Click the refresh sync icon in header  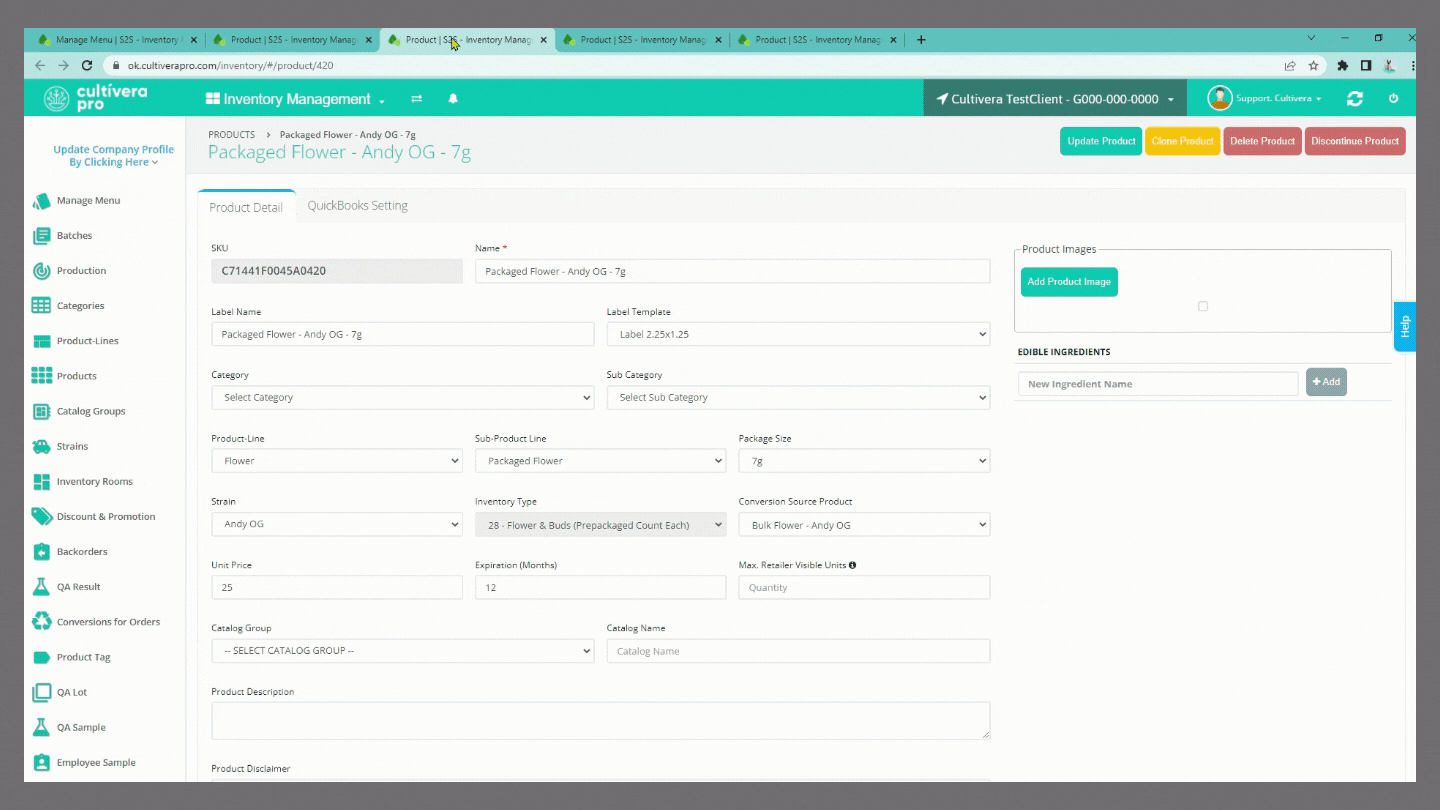click(1355, 99)
